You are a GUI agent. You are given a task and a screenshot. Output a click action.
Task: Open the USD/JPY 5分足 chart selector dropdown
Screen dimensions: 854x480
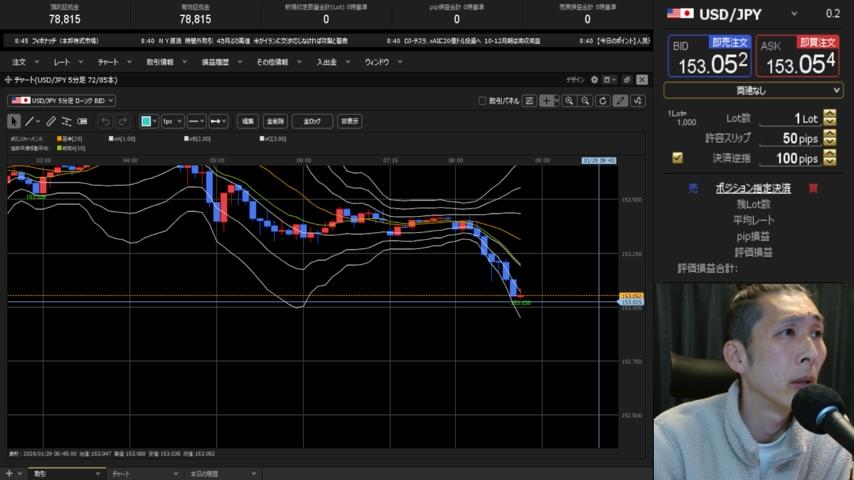click(x=62, y=100)
